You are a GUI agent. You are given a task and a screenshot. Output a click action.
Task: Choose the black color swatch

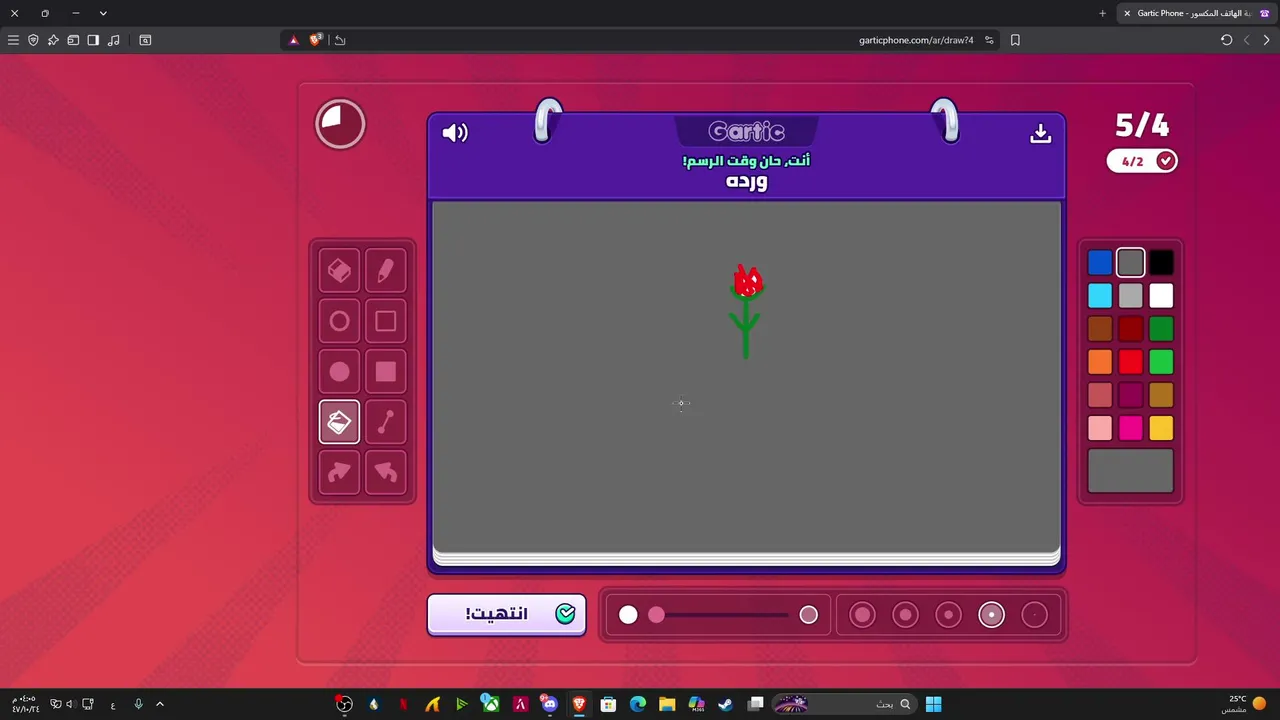1161,263
